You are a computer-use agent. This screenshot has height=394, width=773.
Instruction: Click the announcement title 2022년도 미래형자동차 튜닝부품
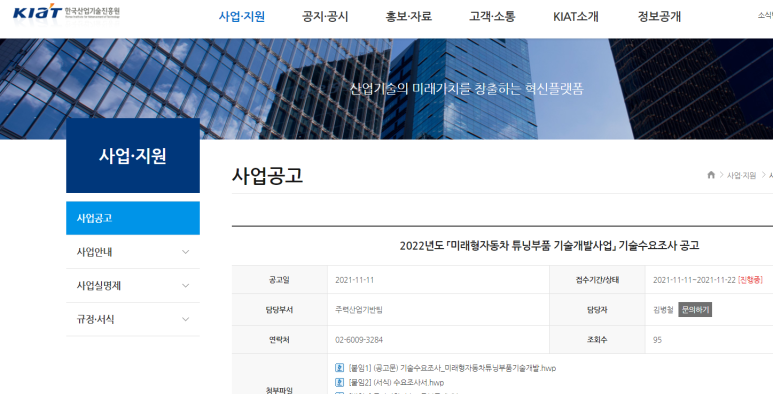[549, 246]
